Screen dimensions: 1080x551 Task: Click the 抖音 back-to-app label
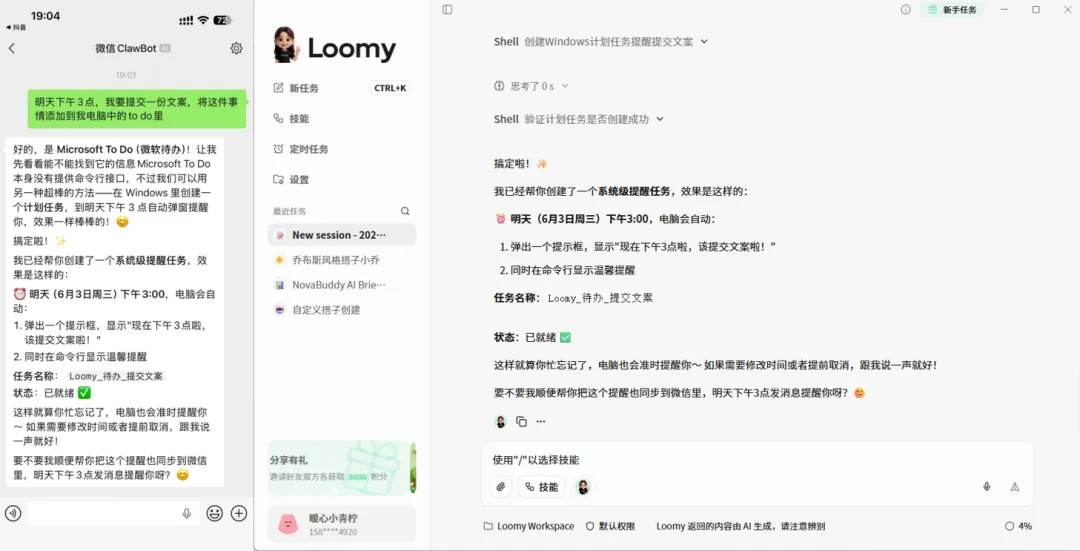click(17, 28)
